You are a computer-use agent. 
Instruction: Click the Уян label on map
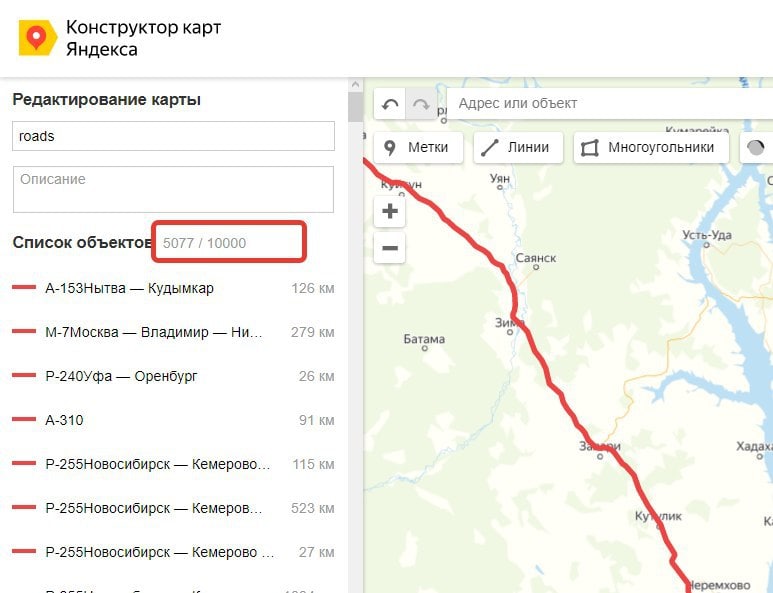click(500, 178)
